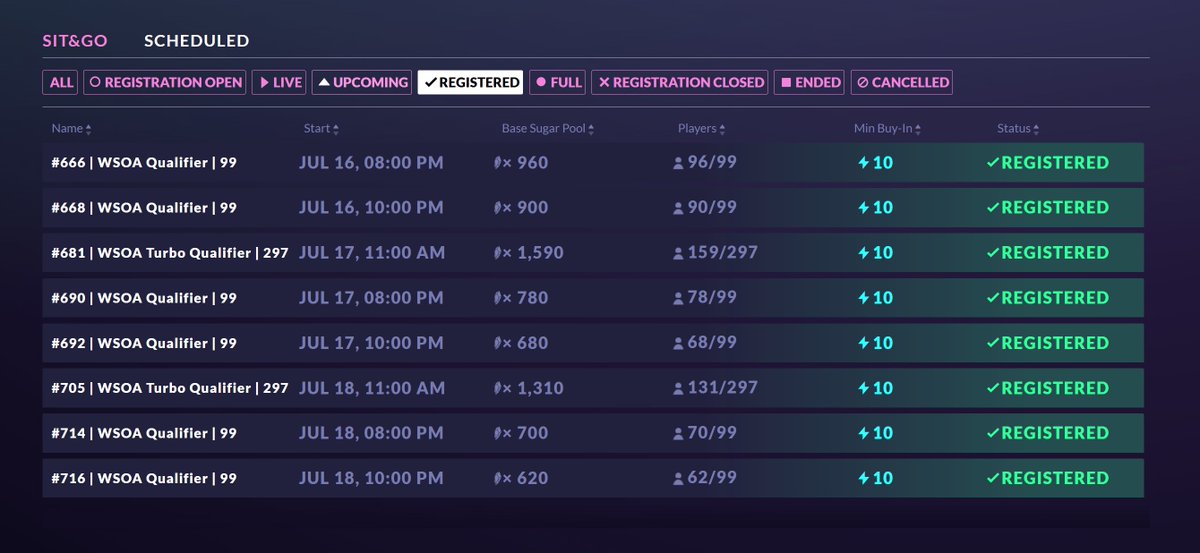1200x553 pixels.
Task: Filter by REGISTRATION OPEN
Action: [x=165, y=82]
